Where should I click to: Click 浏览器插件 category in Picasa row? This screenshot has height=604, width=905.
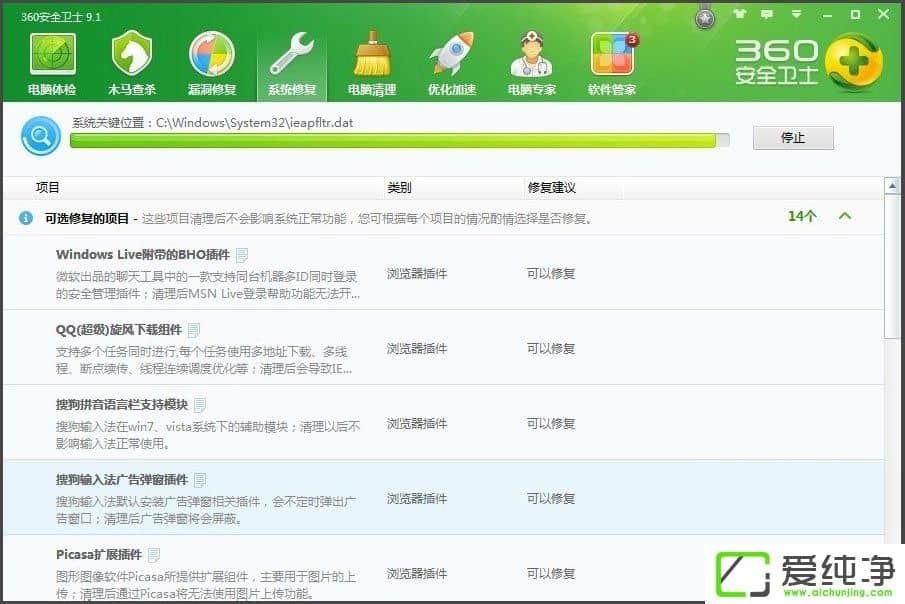pyautogui.click(x=417, y=574)
